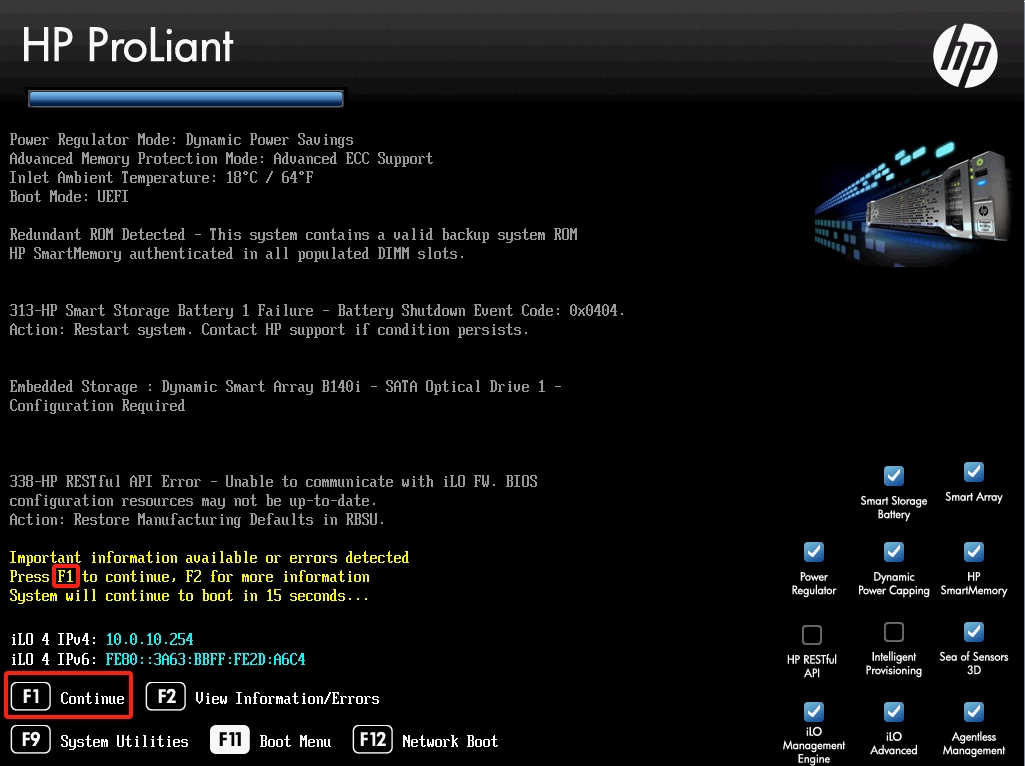
Task: Click the F1 key icon
Action: (31, 697)
